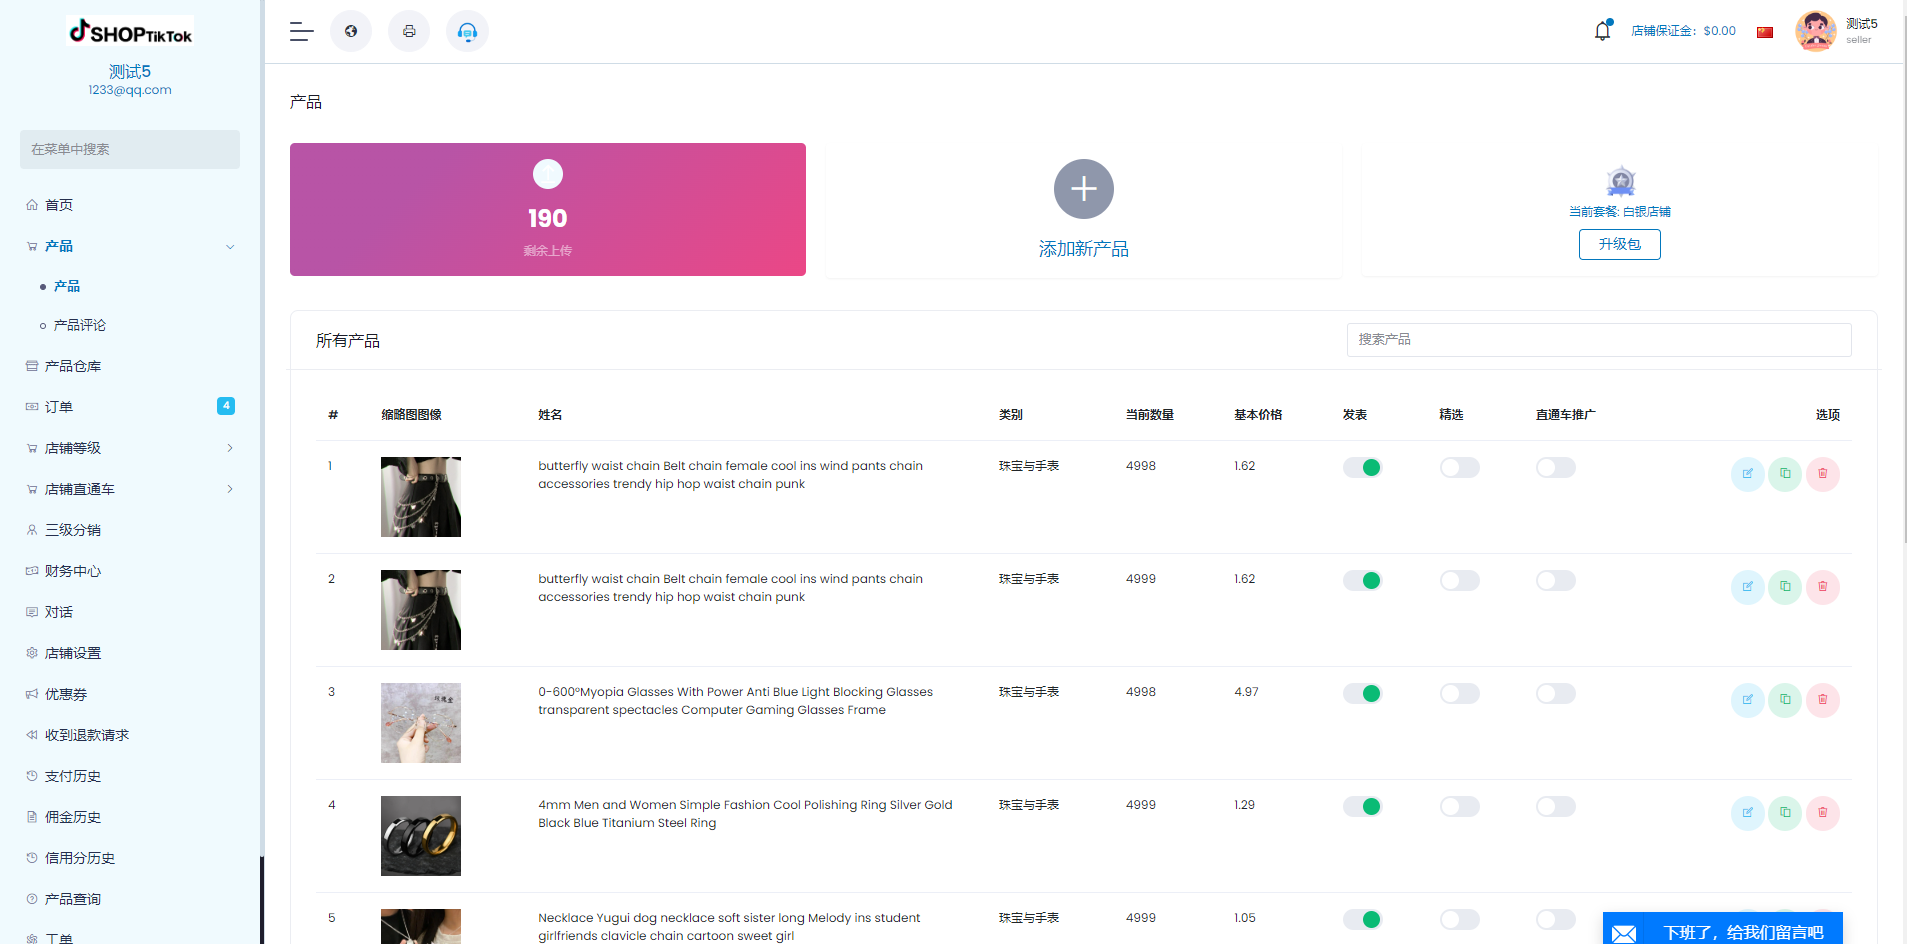The height and width of the screenshot is (944, 1907).
Task: Delete the second product row
Action: (1822, 587)
